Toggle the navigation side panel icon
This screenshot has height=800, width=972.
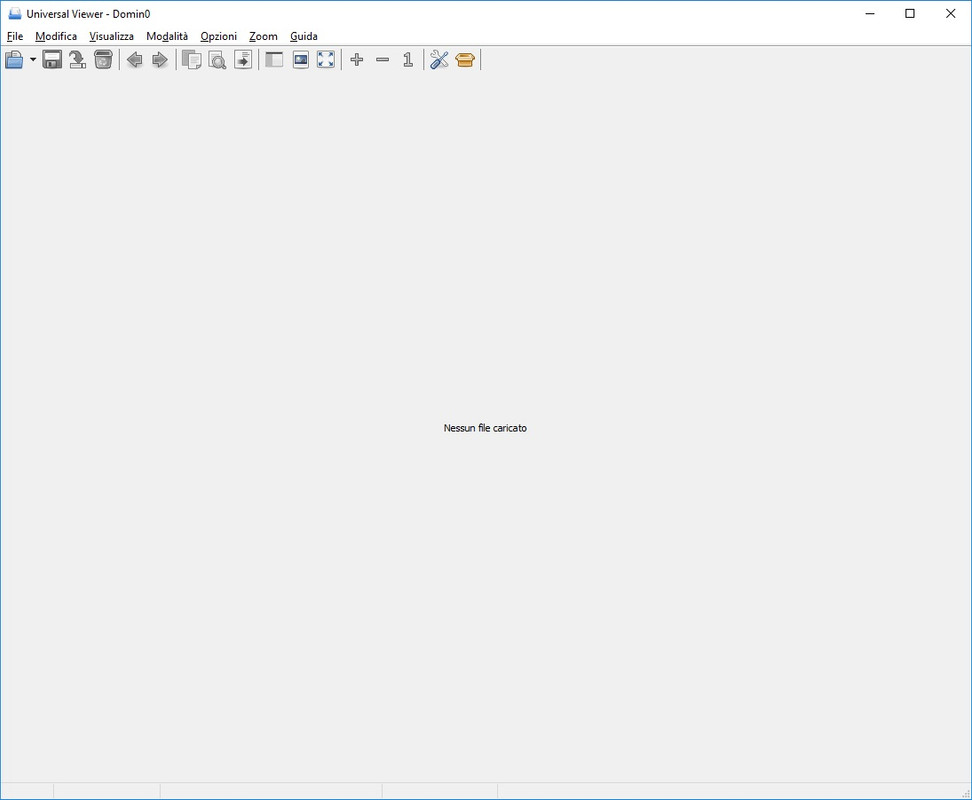tap(274, 60)
